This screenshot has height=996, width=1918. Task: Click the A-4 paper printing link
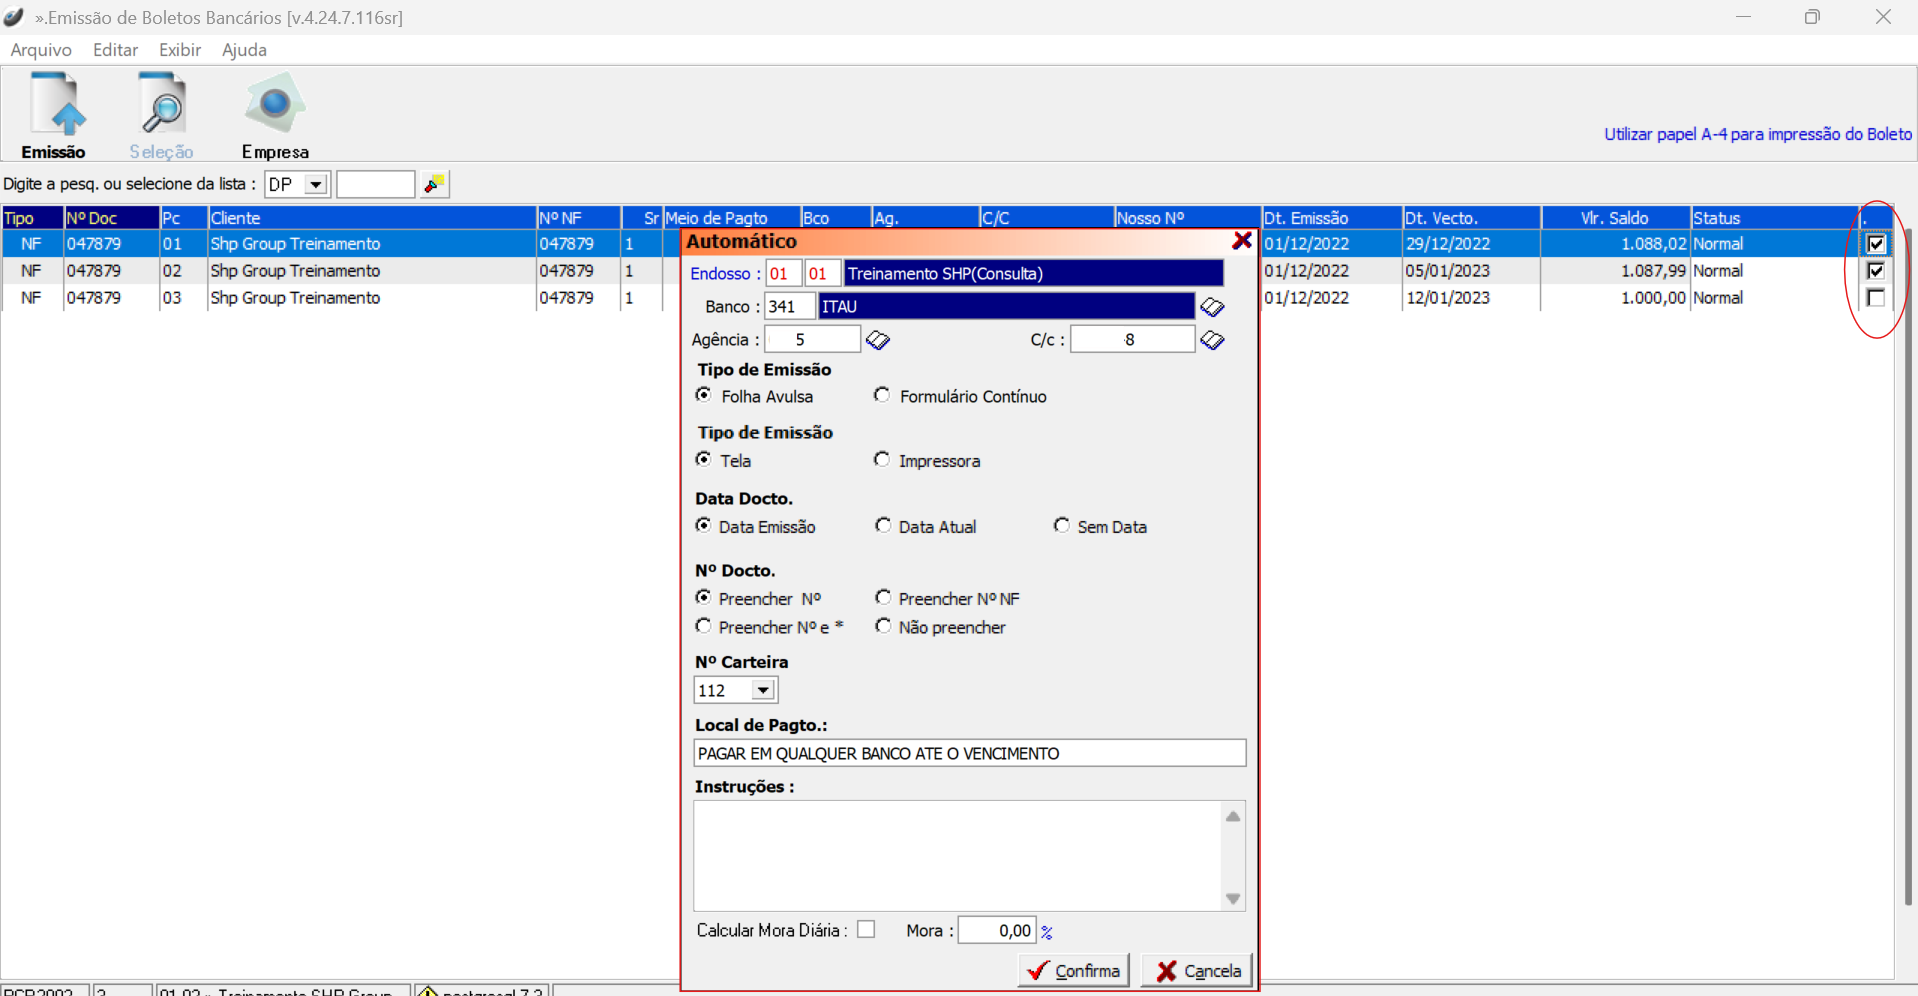(1757, 134)
